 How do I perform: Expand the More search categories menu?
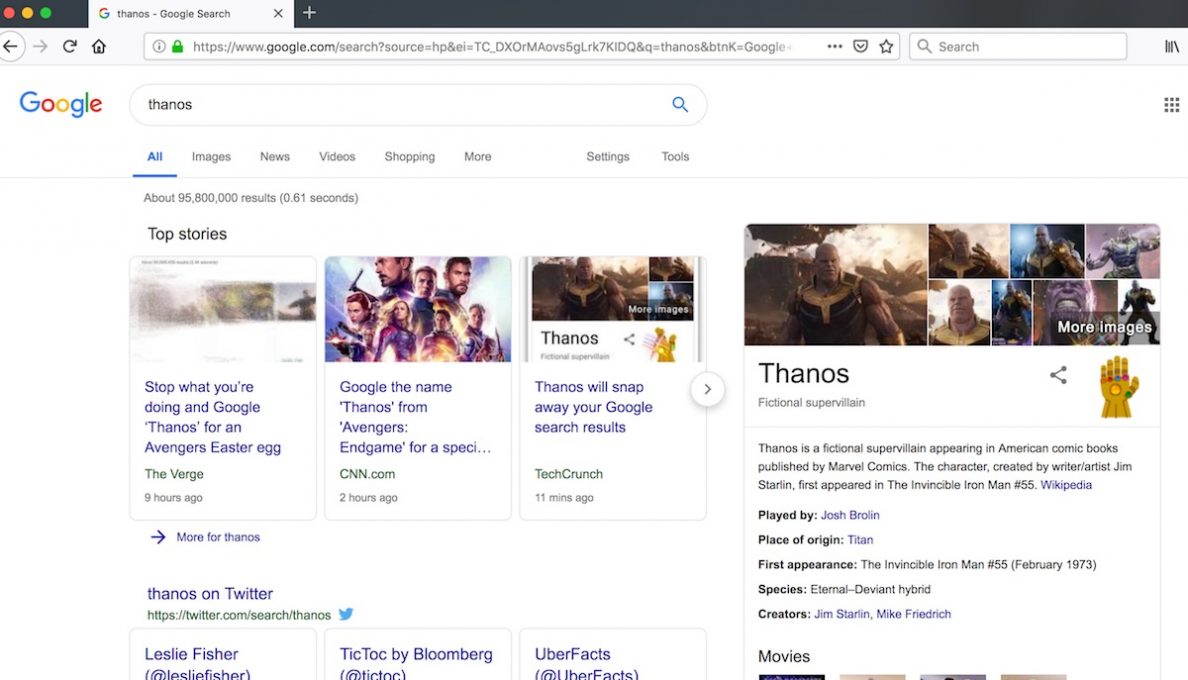(x=477, y=157)
